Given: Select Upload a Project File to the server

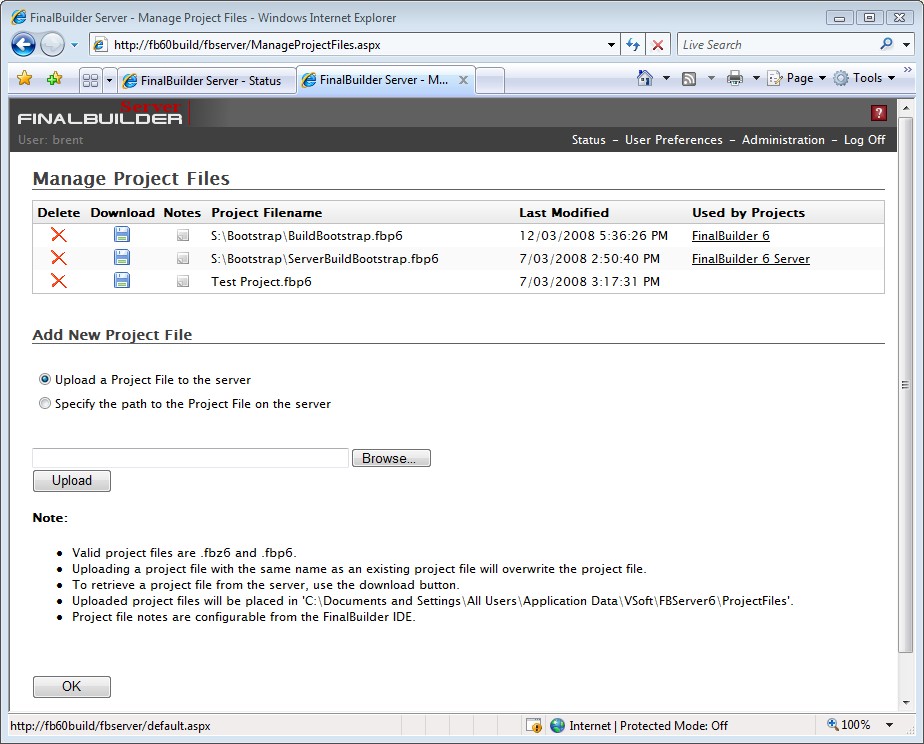Looking at the screenshot, I should pos(45,379).
